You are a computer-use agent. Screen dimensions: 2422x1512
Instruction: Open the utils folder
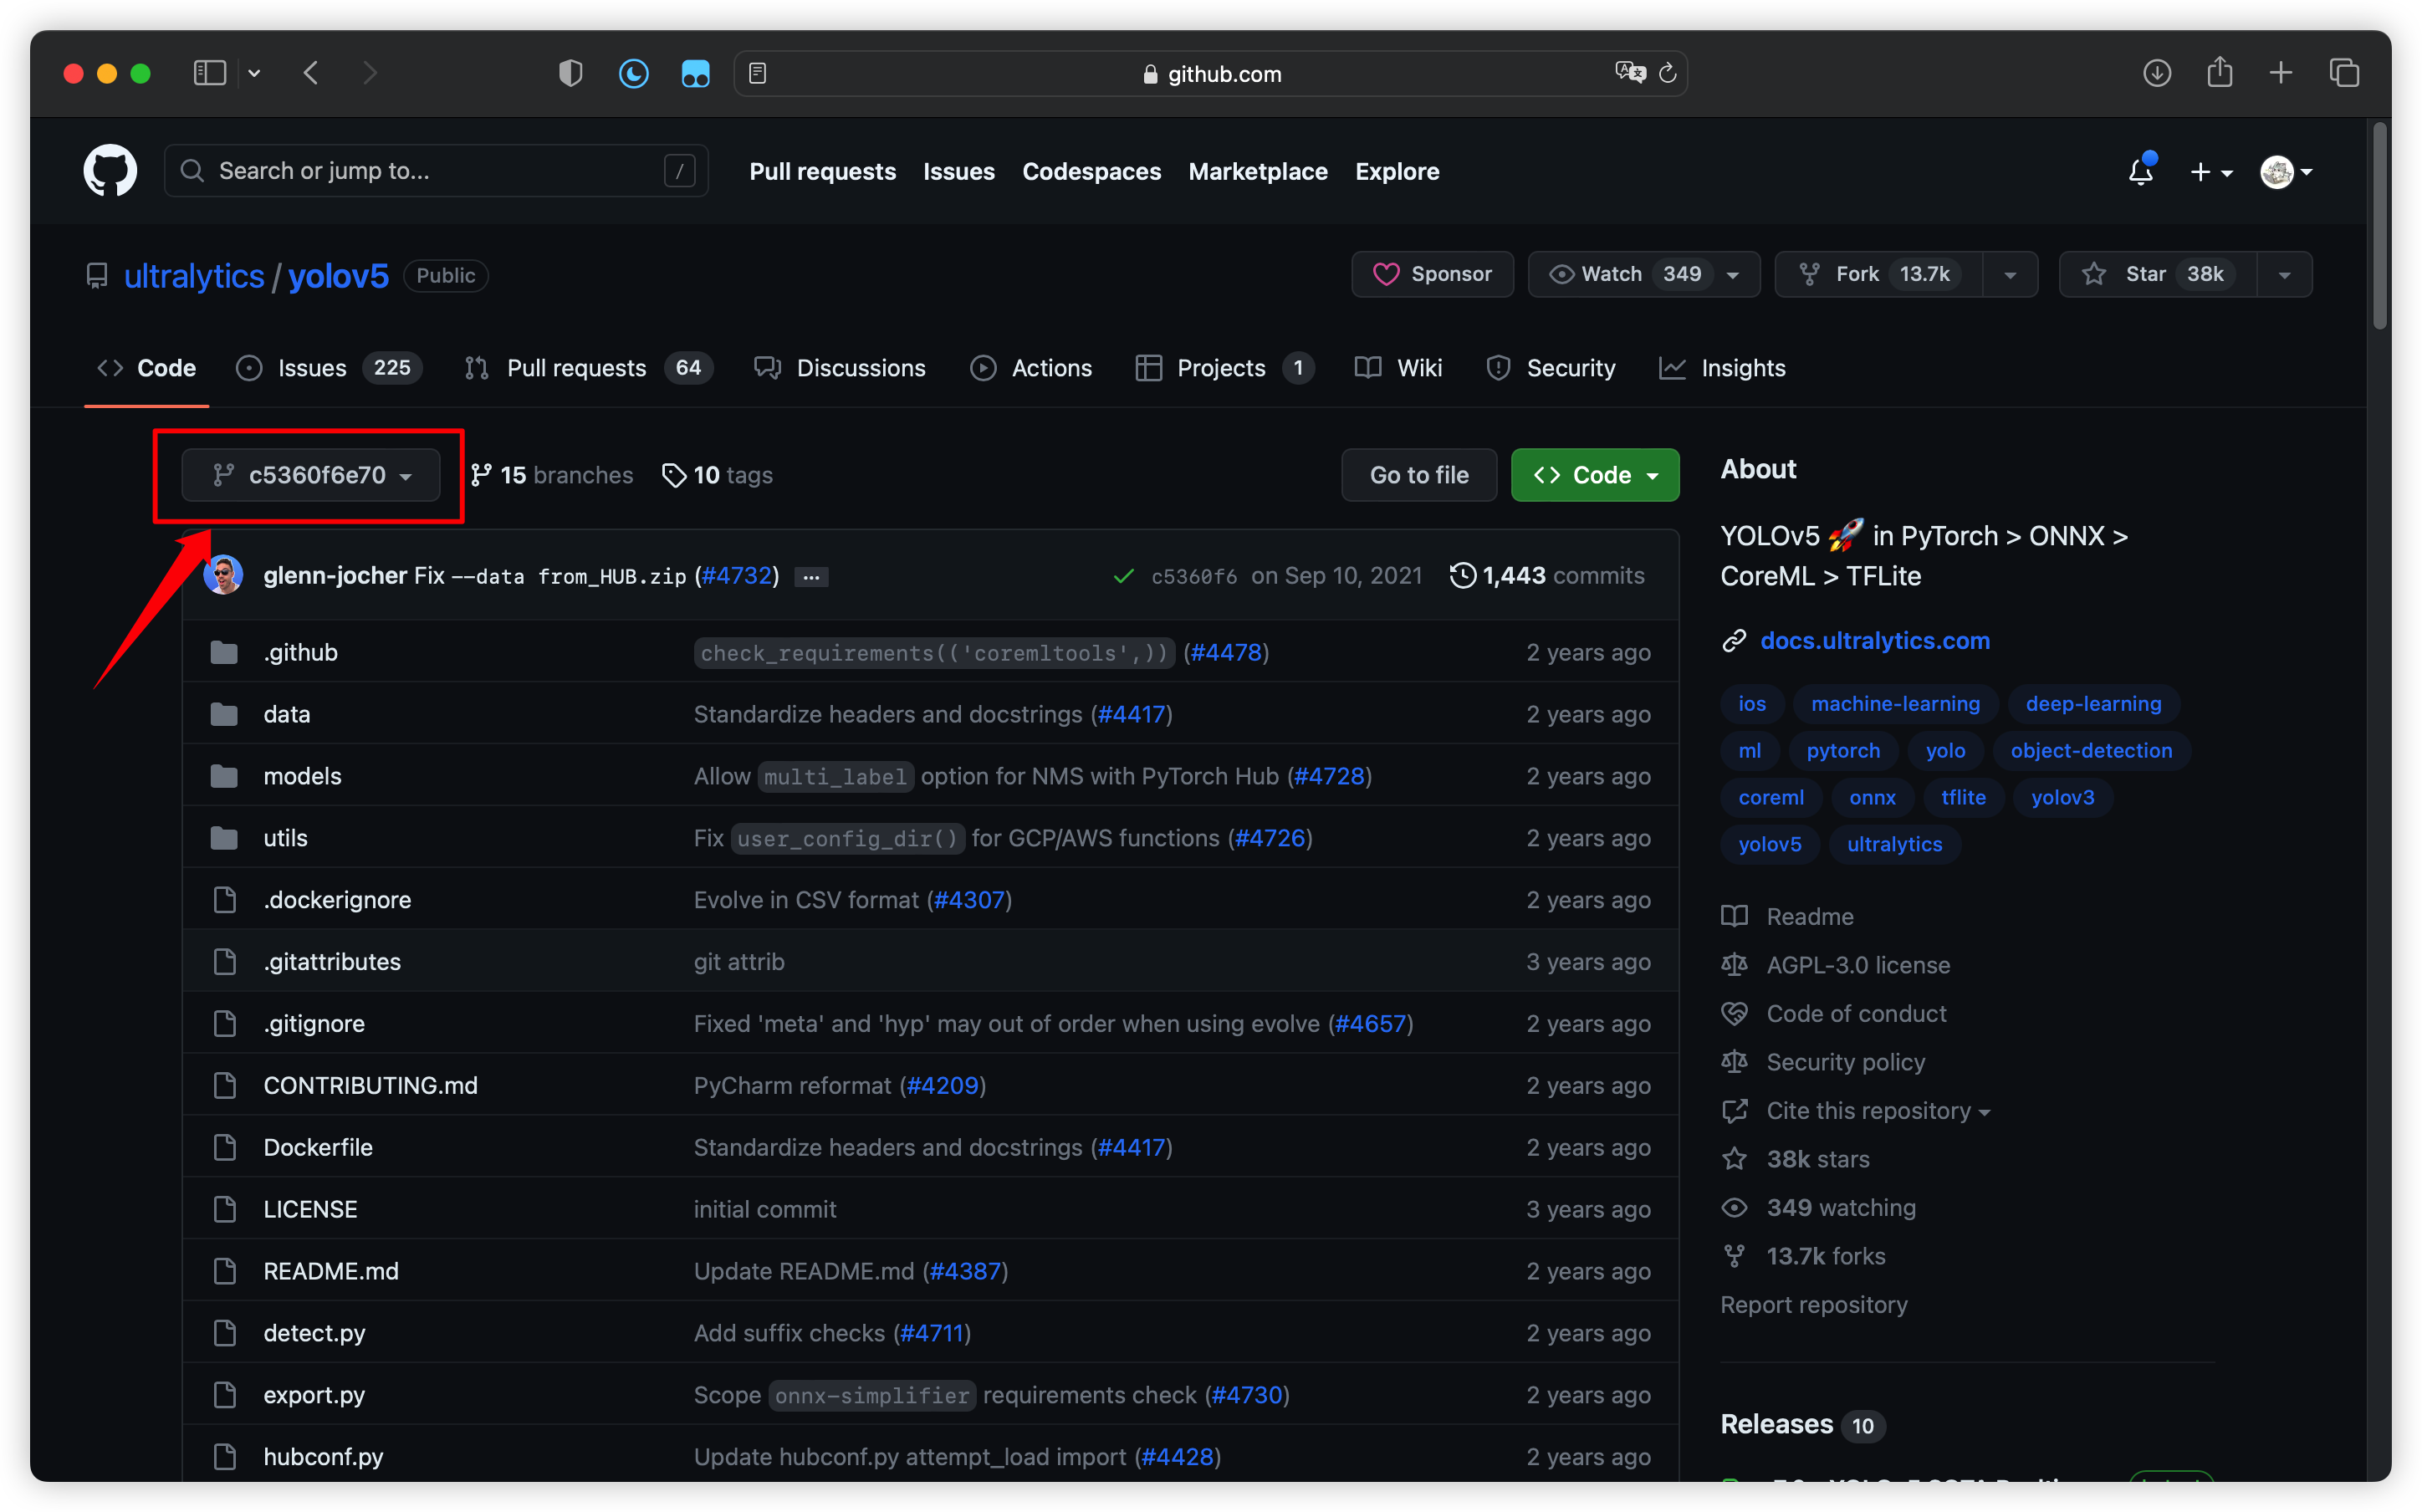pyautogui.click(x=285, y=838)
